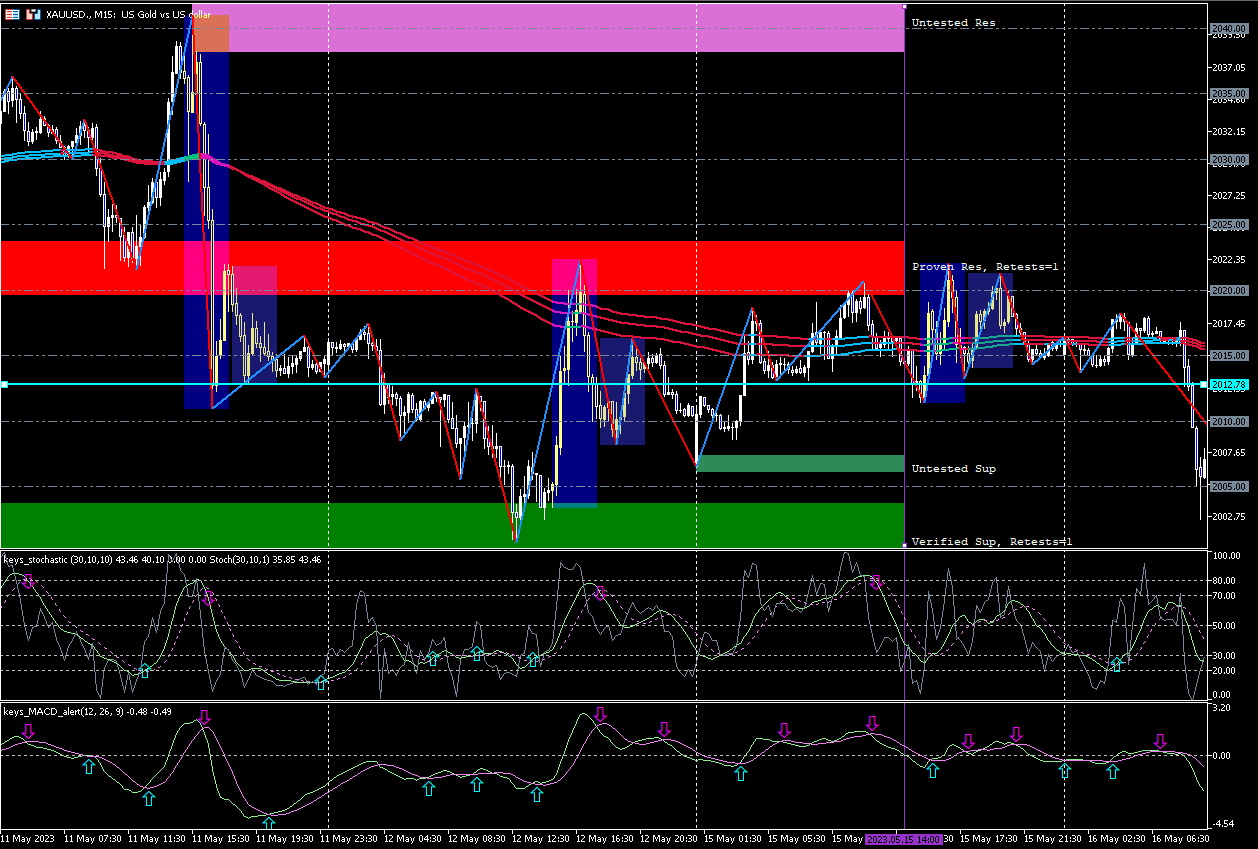Click the '11 May 2023' time axis label

(x=29, y=839)
